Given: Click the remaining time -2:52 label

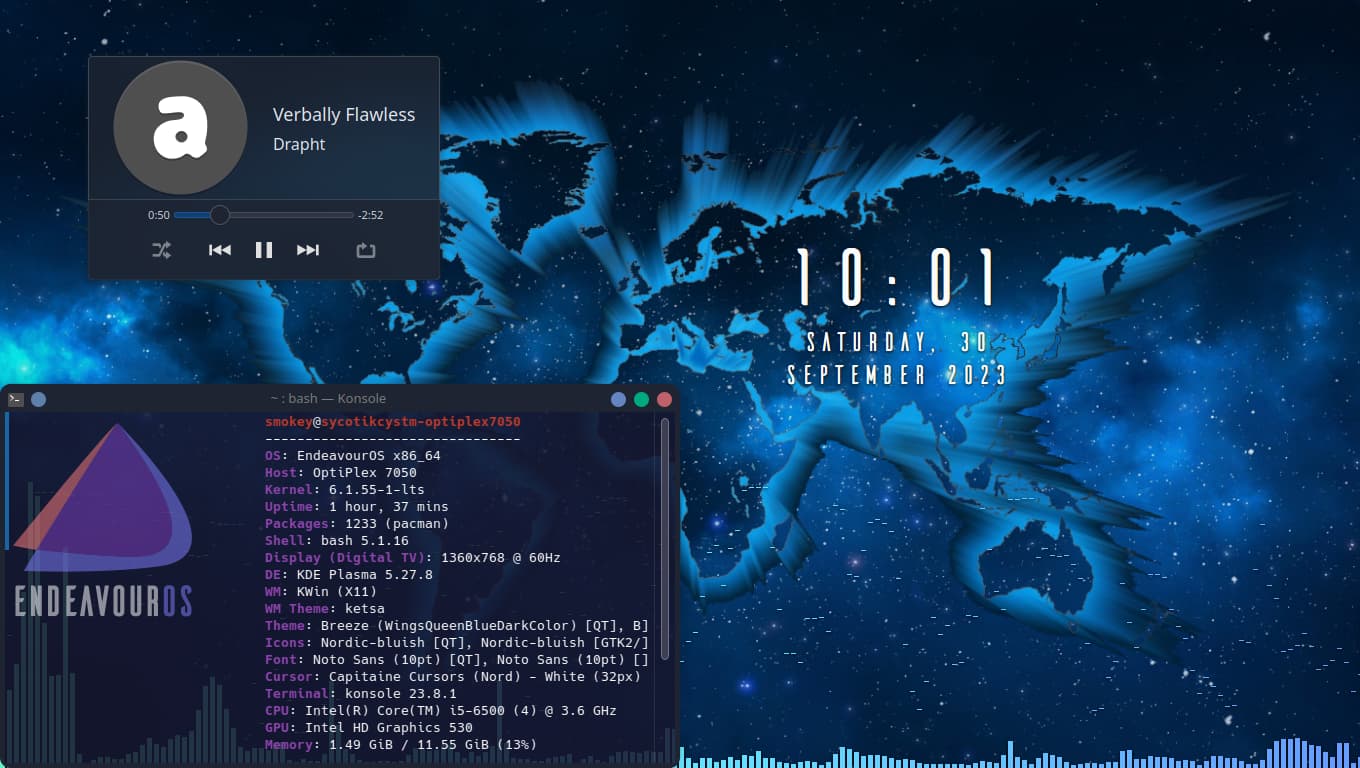Looking at the screenshot, I should click(x=371, y=215).
